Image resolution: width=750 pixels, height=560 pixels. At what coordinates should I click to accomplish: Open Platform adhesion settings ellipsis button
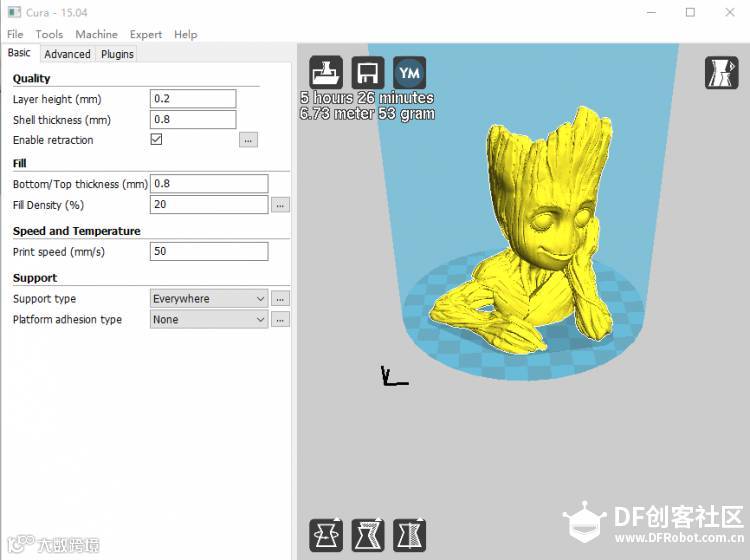[280, 319]
